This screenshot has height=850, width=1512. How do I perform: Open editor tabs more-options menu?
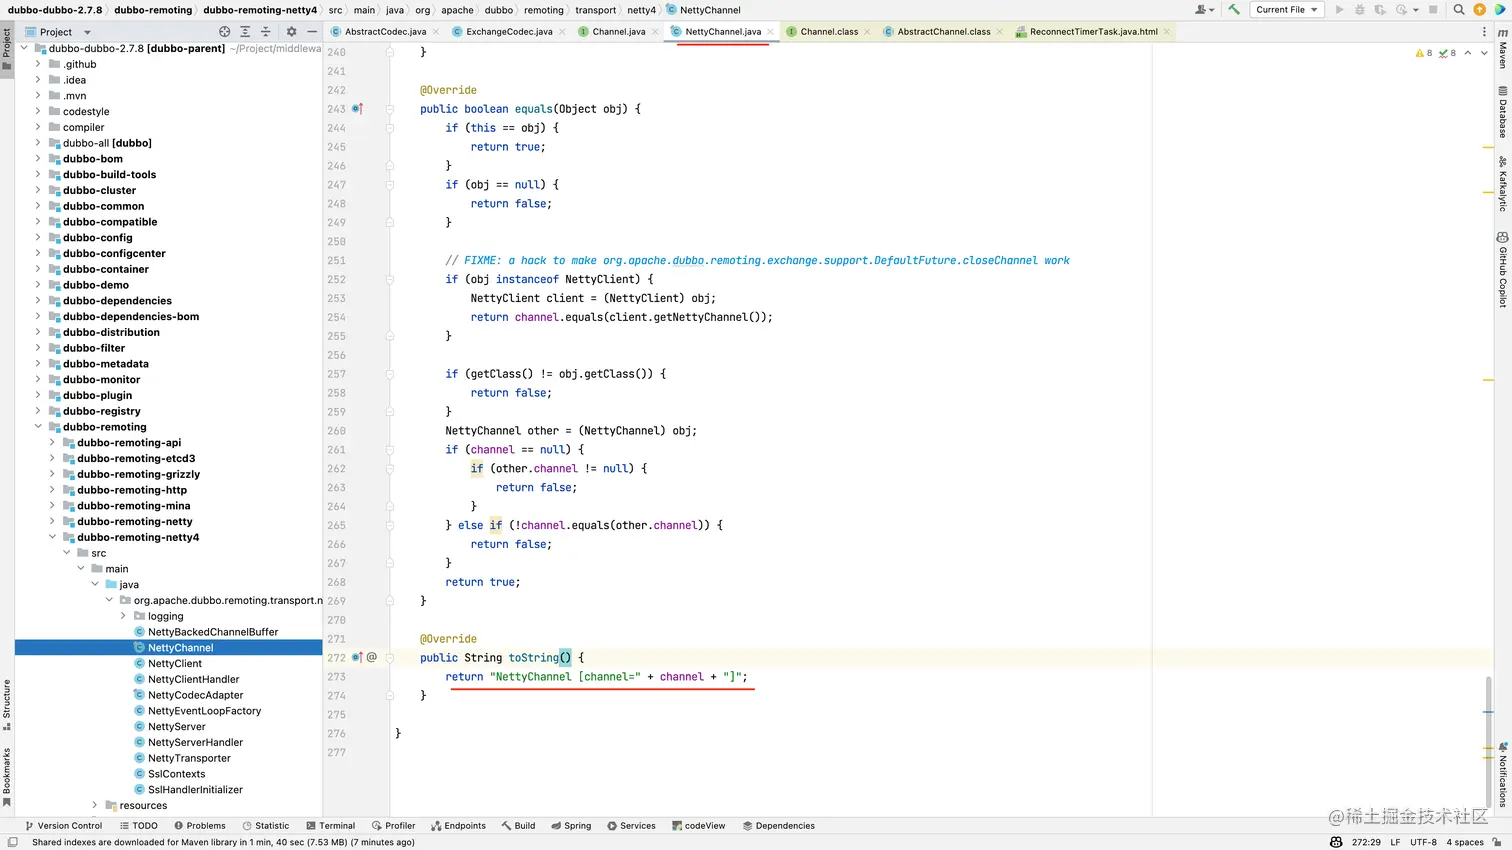tap(1484, 32)
